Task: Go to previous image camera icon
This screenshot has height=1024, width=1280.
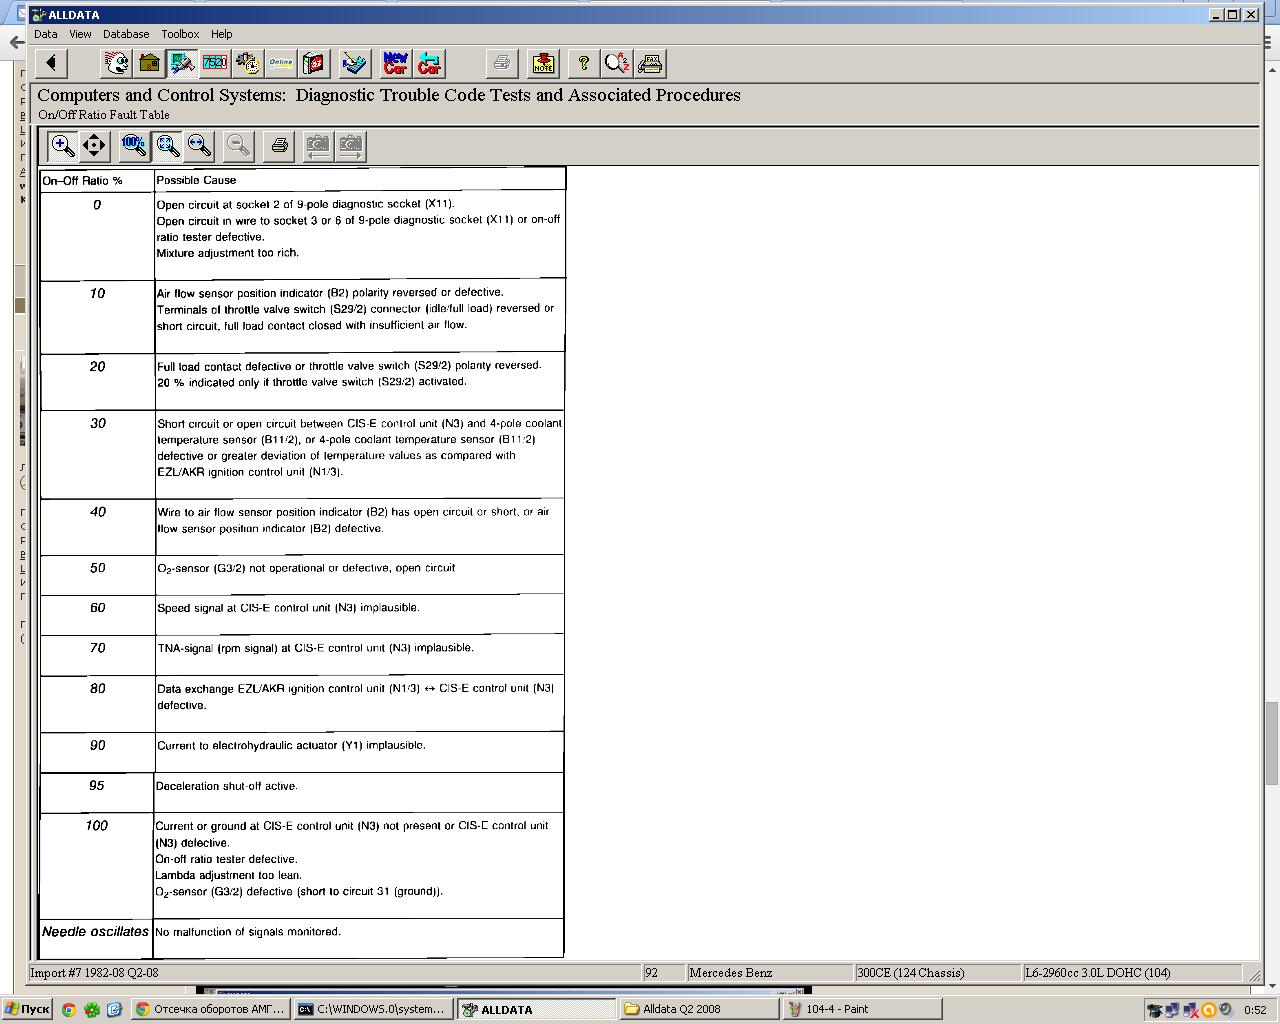Action: point(318,146)
